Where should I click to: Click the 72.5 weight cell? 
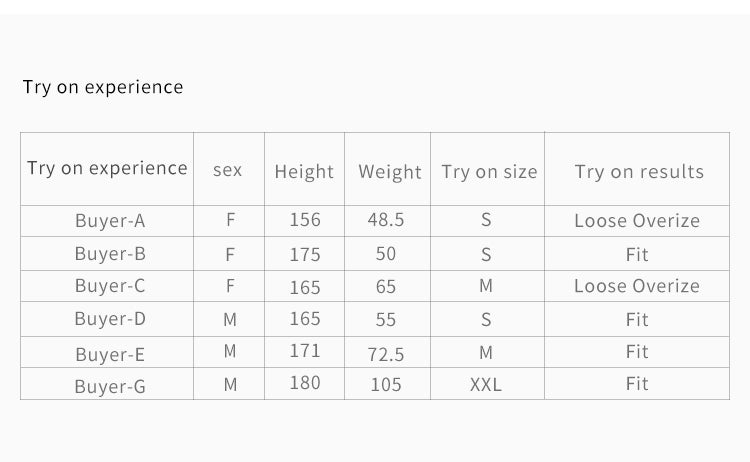point(386,354)
